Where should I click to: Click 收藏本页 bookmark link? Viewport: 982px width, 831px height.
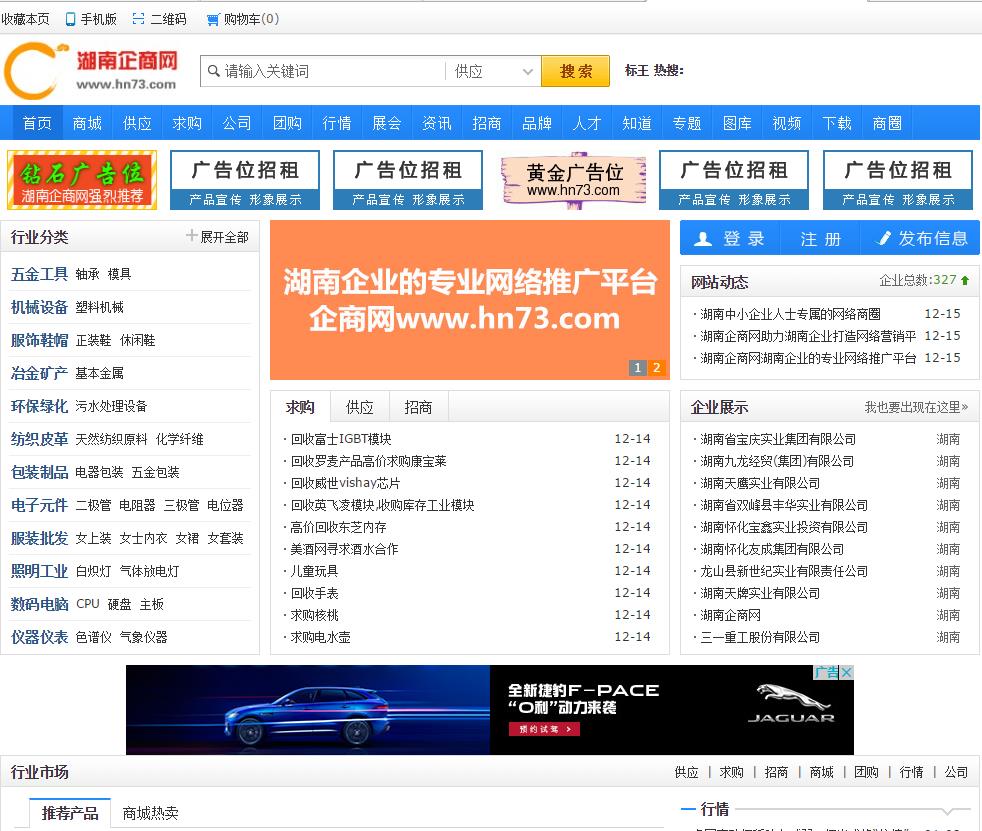25,19
